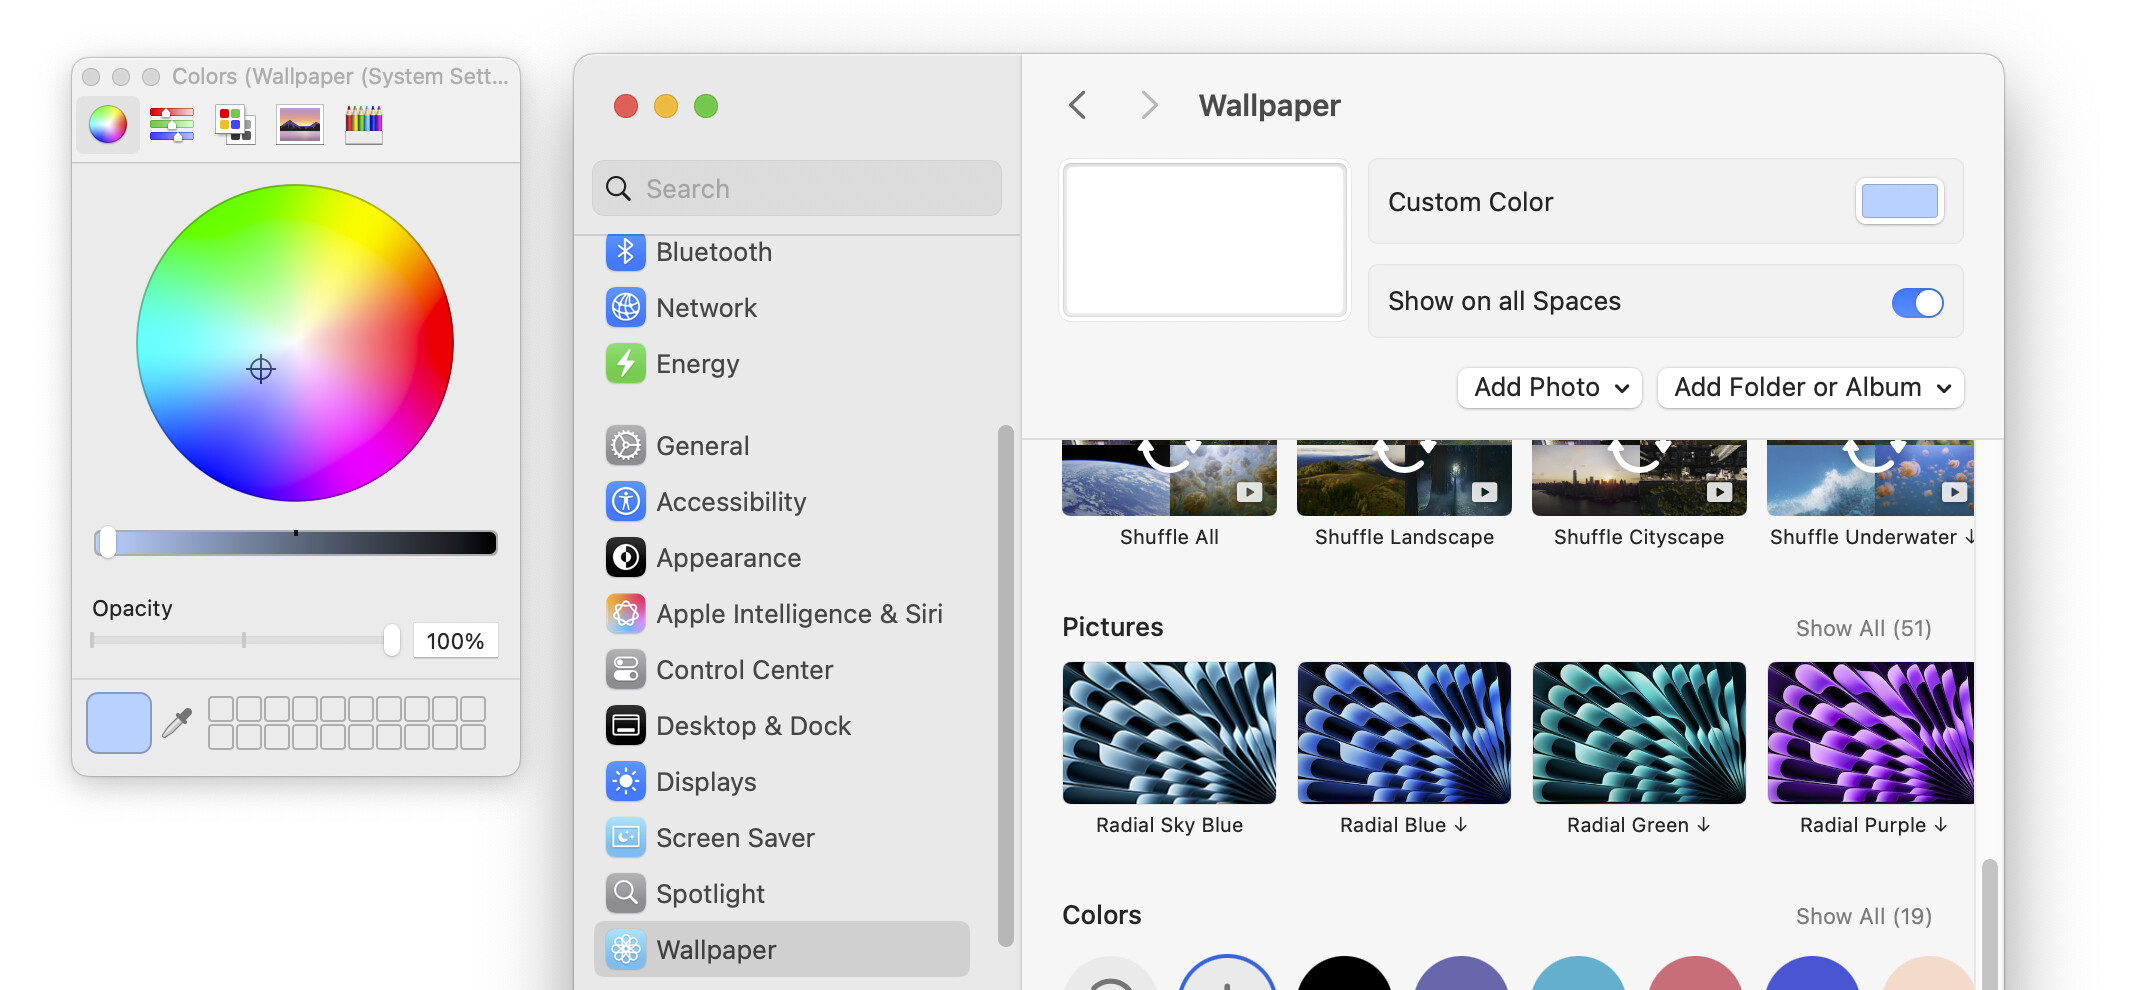Go forward with the forward chevron
The width and height of the screenshot is (2140, 990).
tap(1149, 105)
